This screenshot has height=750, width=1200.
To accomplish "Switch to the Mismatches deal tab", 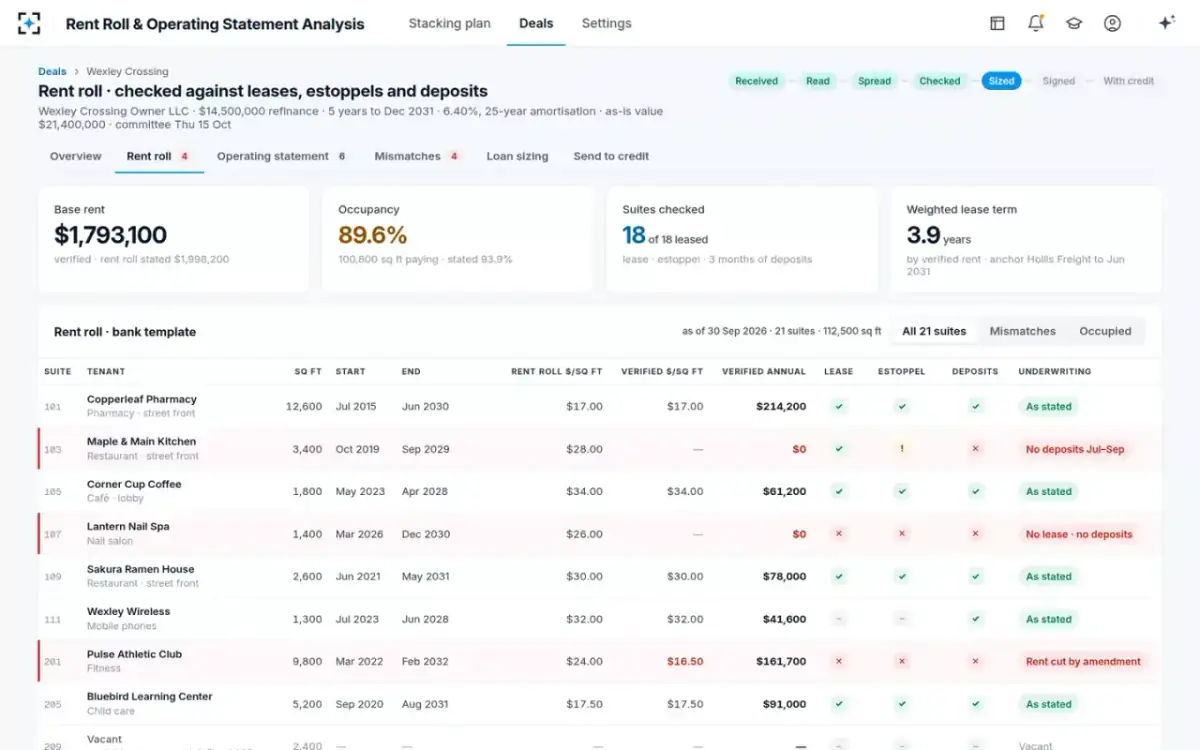I will coord(417,156).
